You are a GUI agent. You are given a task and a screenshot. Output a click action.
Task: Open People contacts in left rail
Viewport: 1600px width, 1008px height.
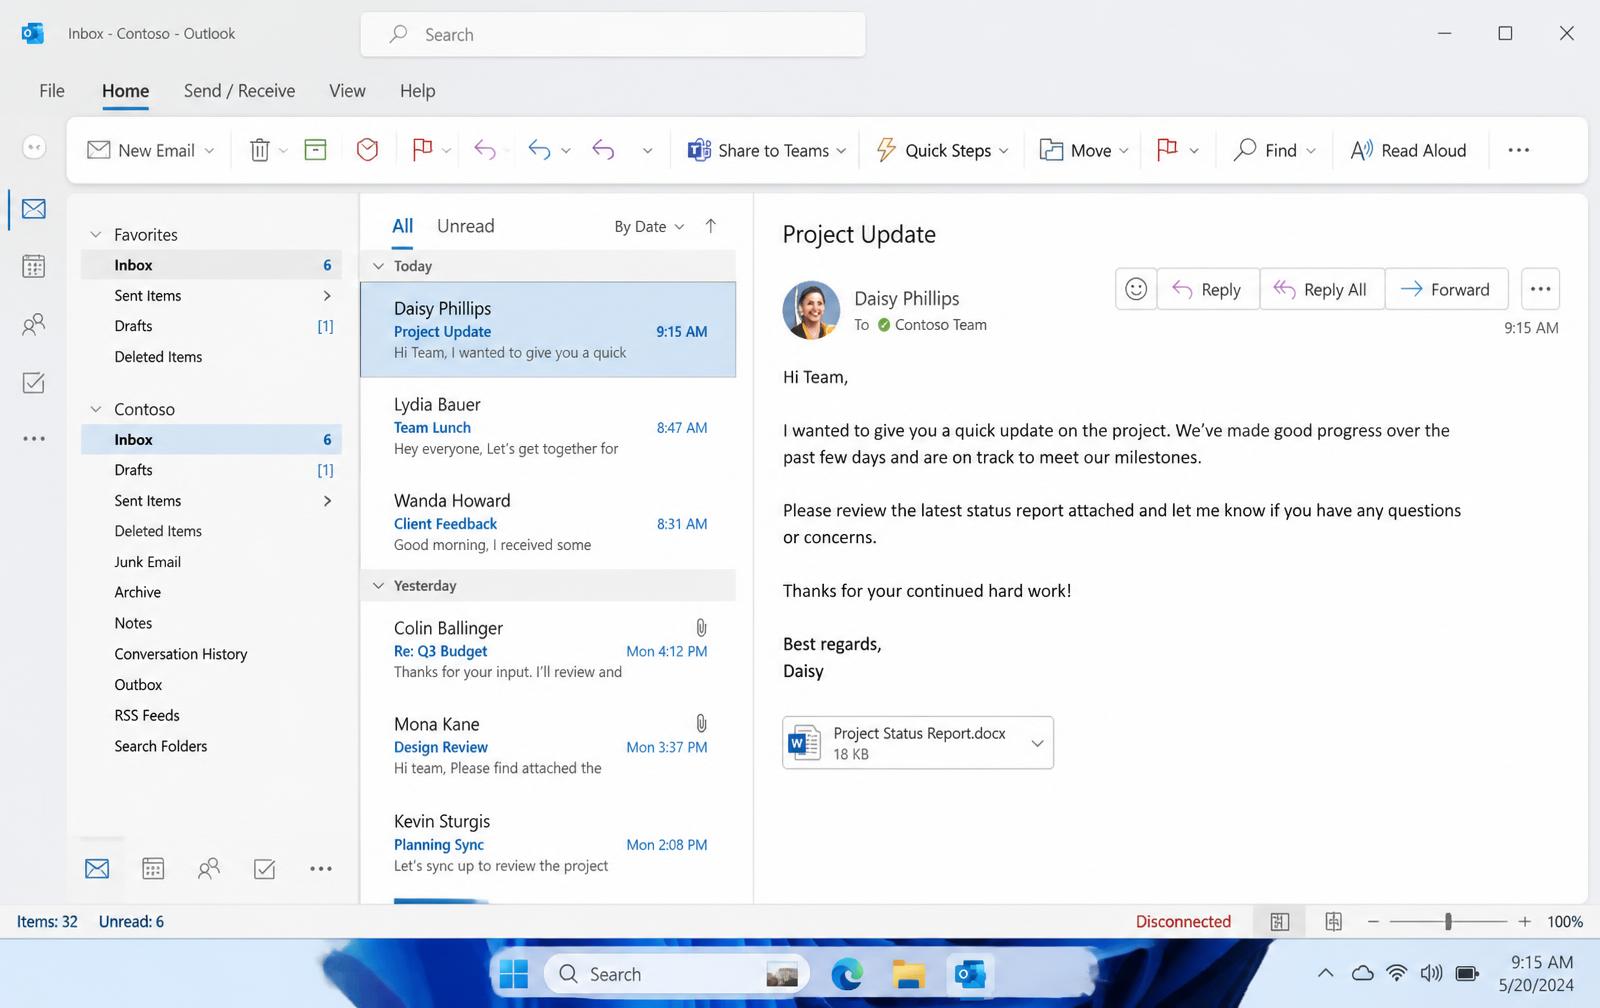pyautogui.click(x=34, y=324)
